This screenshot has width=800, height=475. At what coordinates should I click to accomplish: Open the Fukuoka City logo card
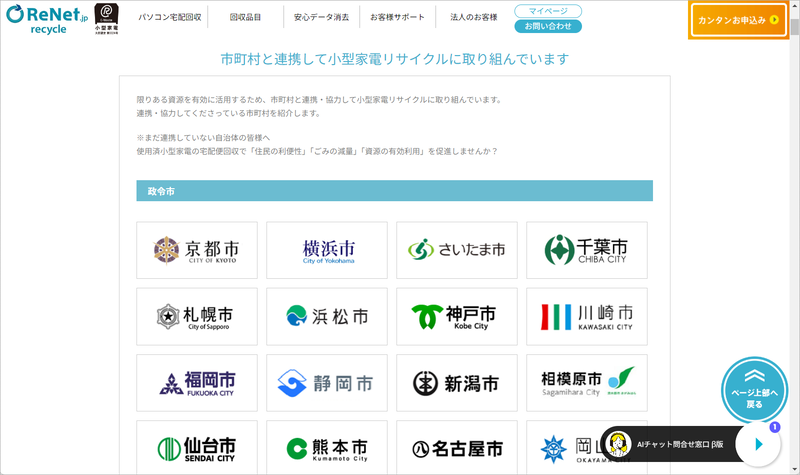coord(197,383)
